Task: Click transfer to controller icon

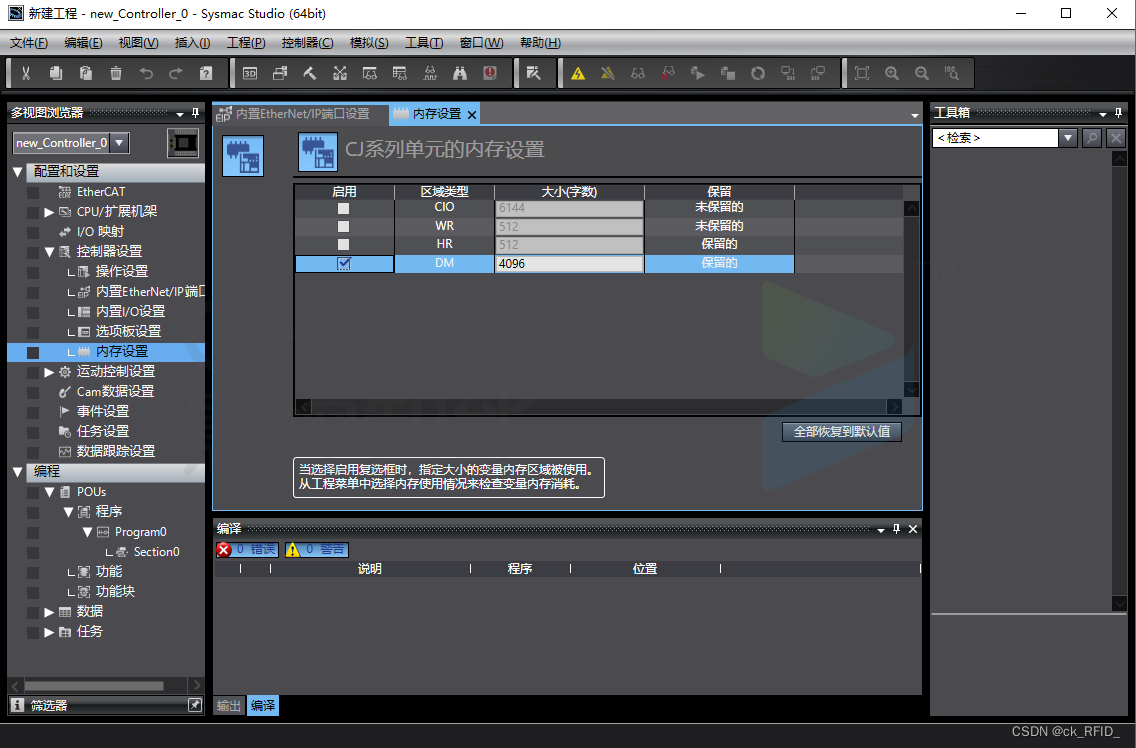Action: [788, 73]
